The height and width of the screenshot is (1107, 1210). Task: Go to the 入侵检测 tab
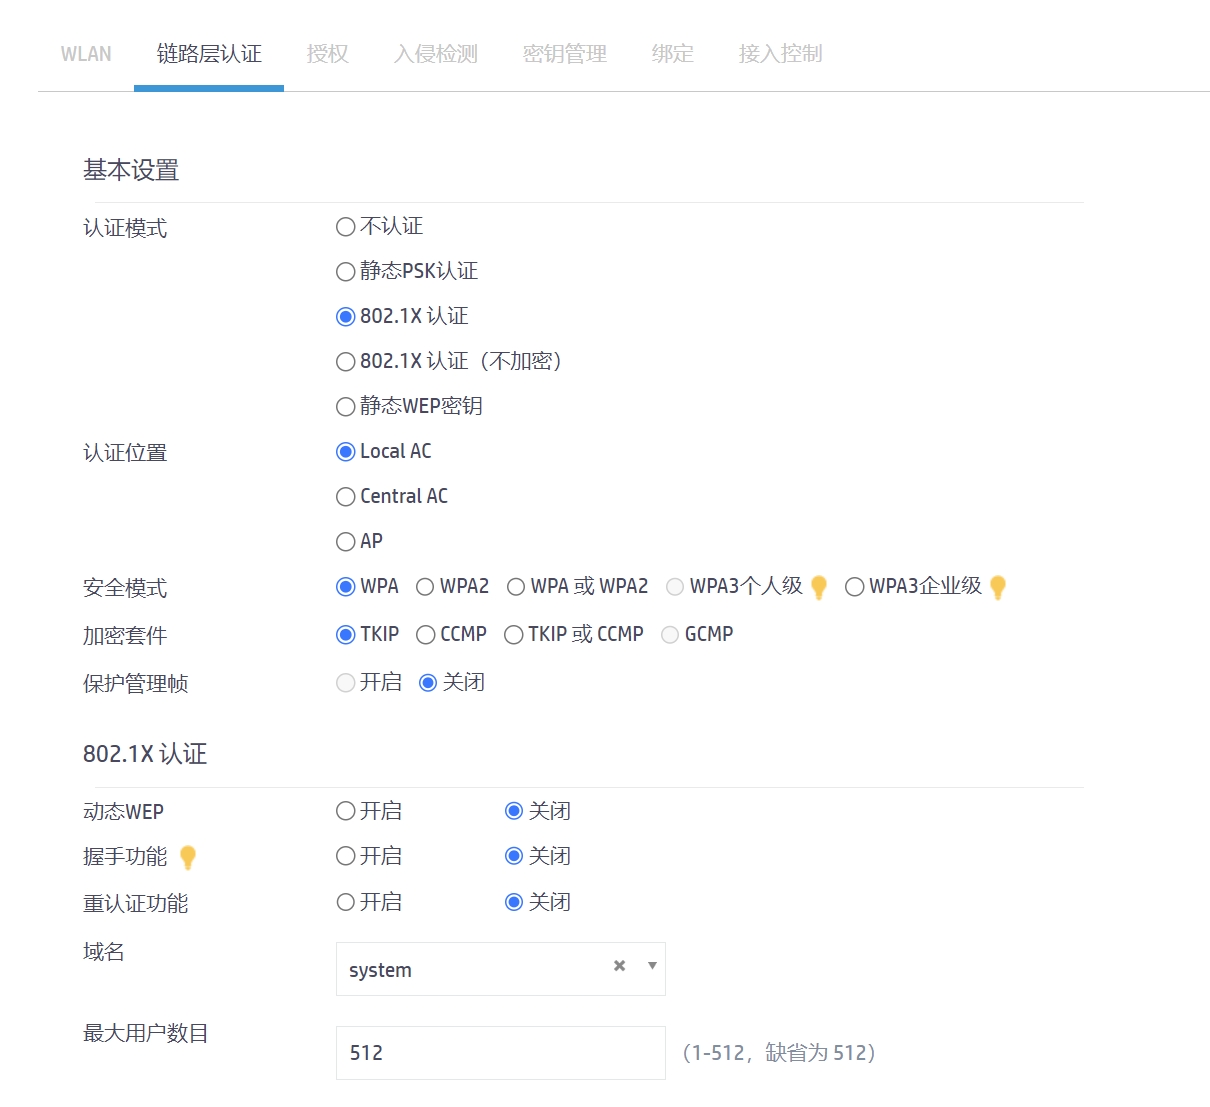point(436,54)
